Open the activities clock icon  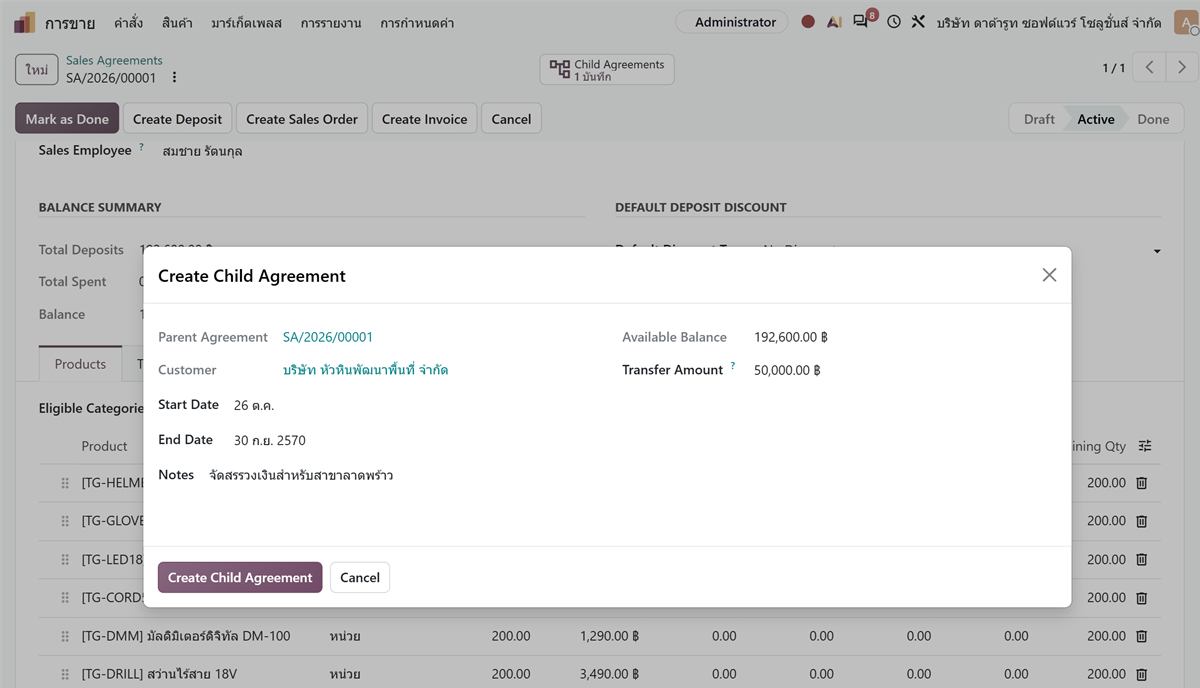[x=894, y=22]
